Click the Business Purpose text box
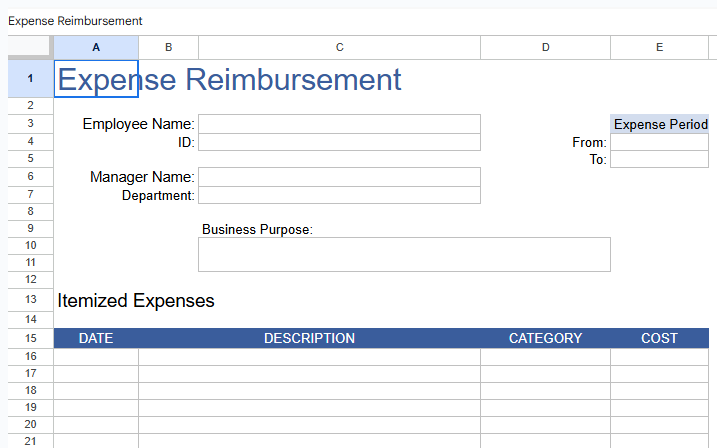The width and height of the screenshot is (717, 448). point(404,254)
